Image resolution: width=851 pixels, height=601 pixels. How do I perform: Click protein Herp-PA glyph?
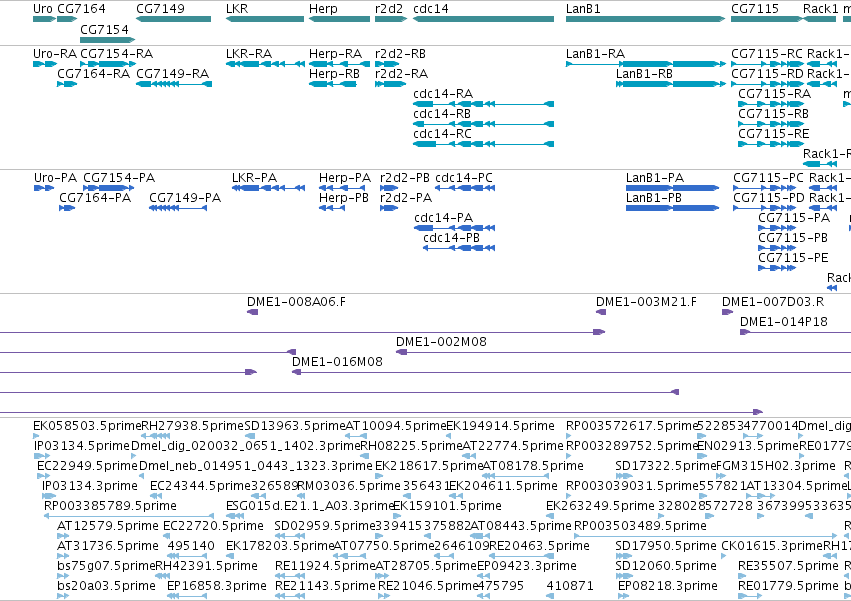[x=342, y=188]
